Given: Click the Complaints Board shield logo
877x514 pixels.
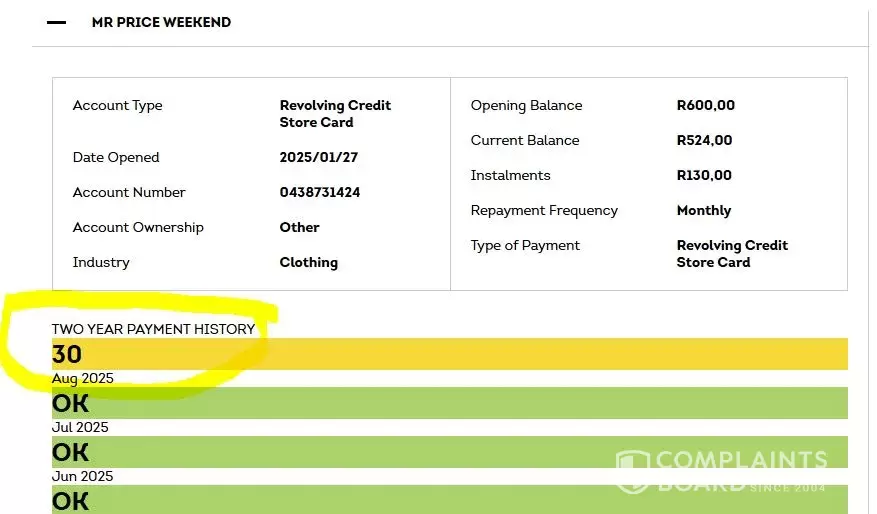Looking at the screenshot, I should click(x=633, y=471).
